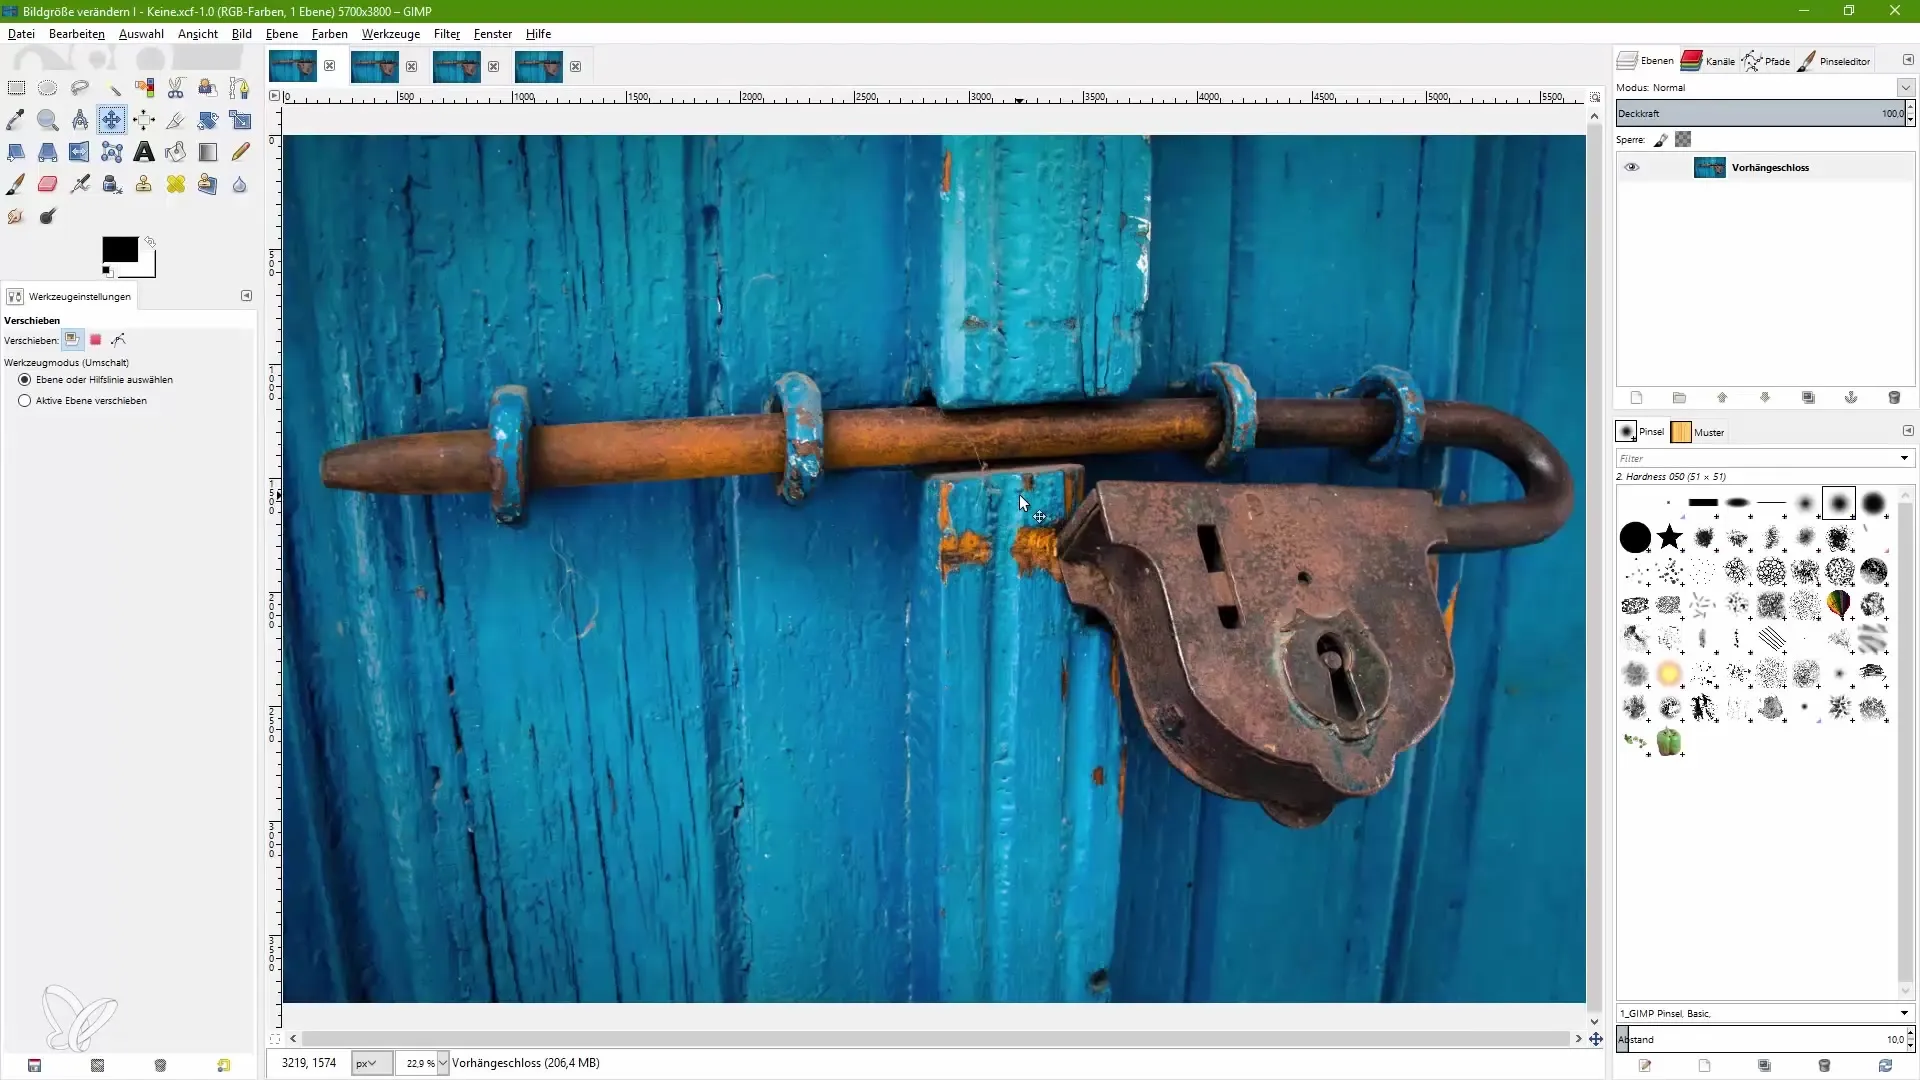Open the image menu triangle at ruler corner

pyautogui.click(x=275, y=96)
